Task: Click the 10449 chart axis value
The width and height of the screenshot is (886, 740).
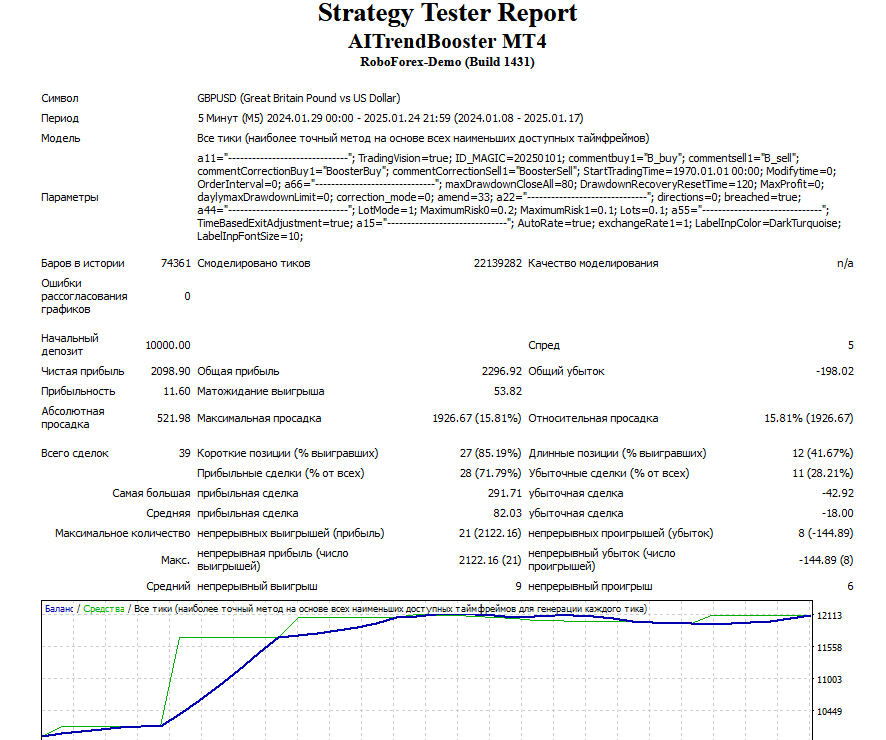Action: click(x=829, y=712)
